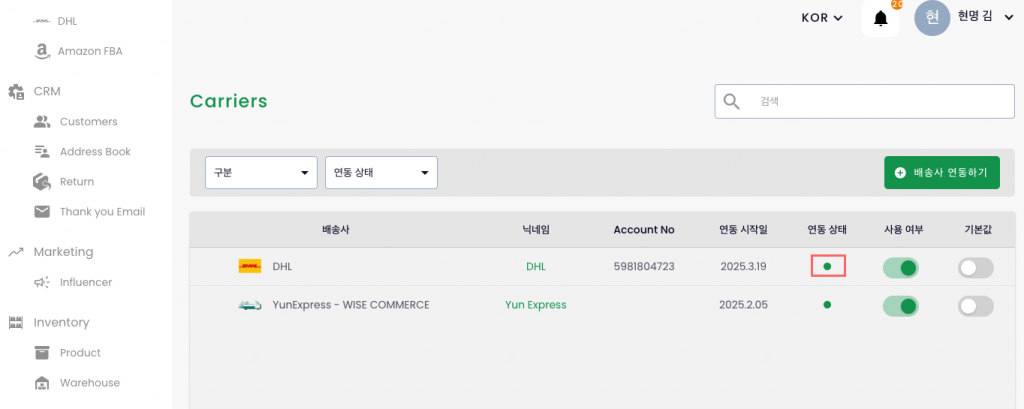Click the Warehouse icon in sidebar
Viewport: 1024px width, 409px height.
coord(42,383)
